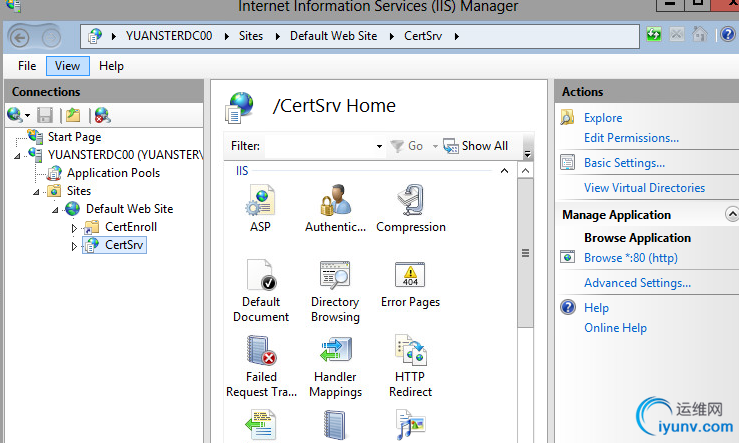Click the feature list scrollbar up arrow
Screen dimensions: 739x443
pyautogui.click(x=526, y=171)
